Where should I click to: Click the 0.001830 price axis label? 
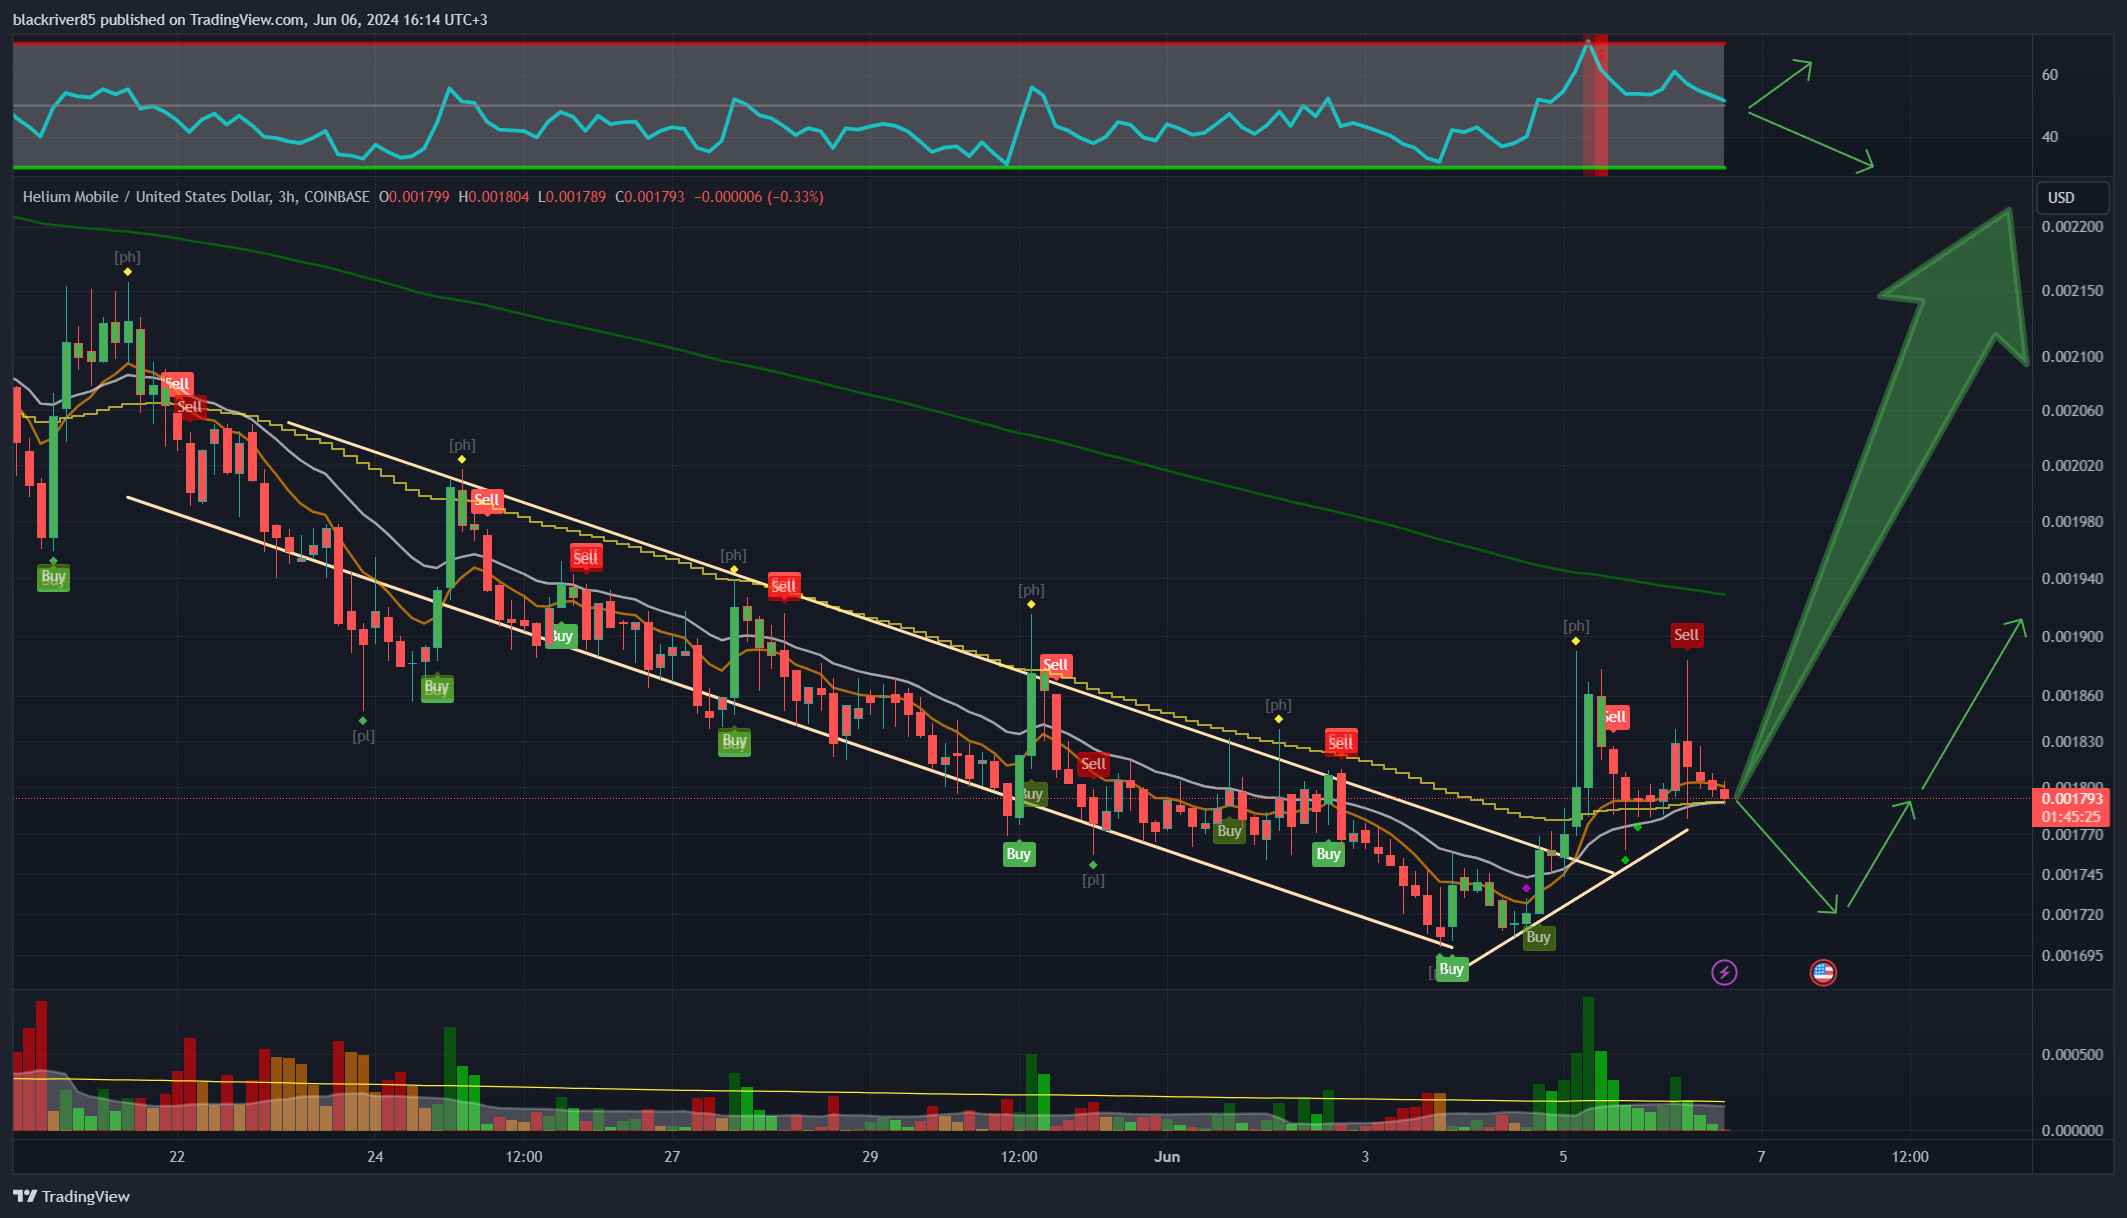tap(2072, 742)
